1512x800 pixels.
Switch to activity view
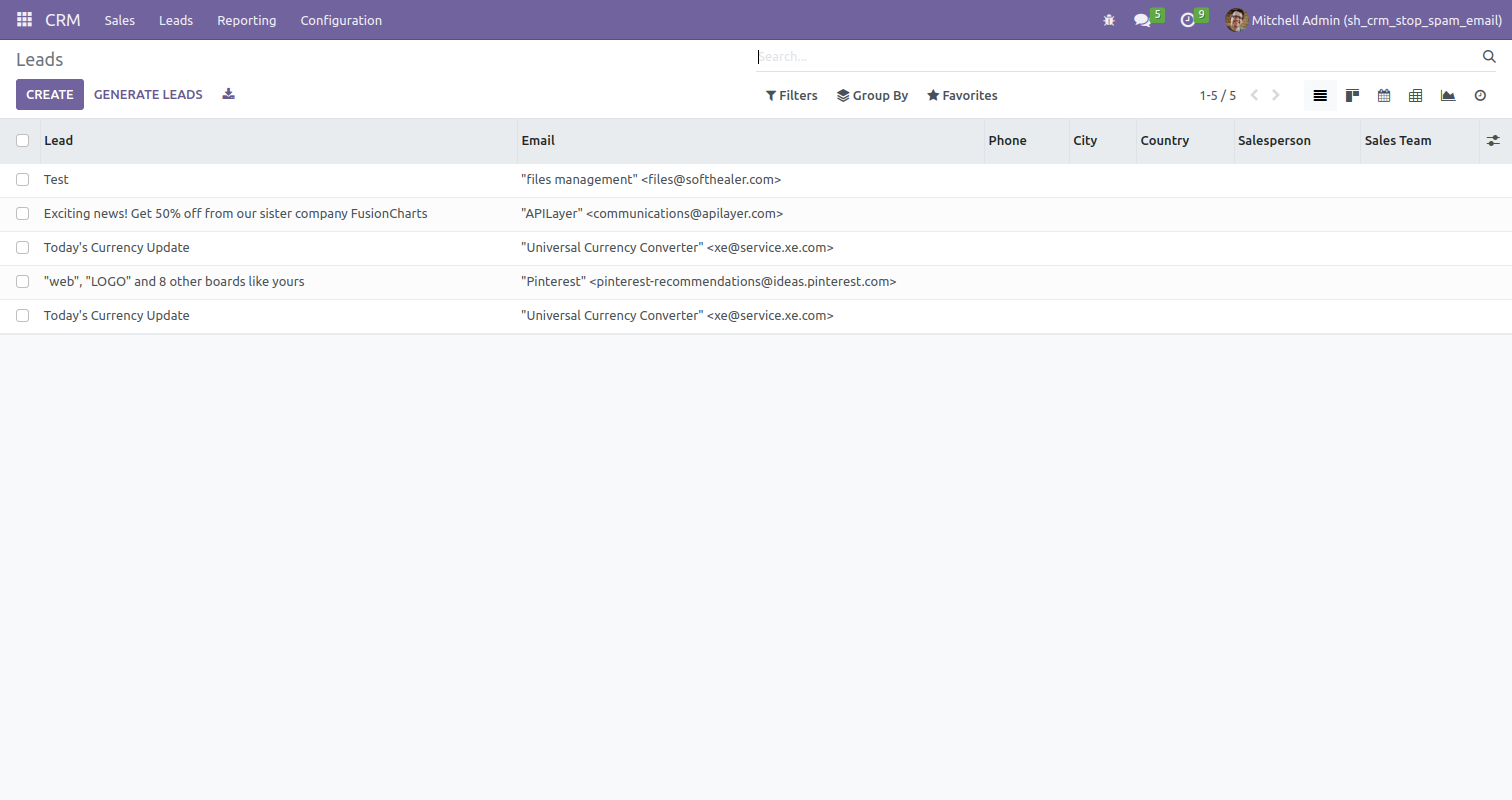[x=1480, y=96]
